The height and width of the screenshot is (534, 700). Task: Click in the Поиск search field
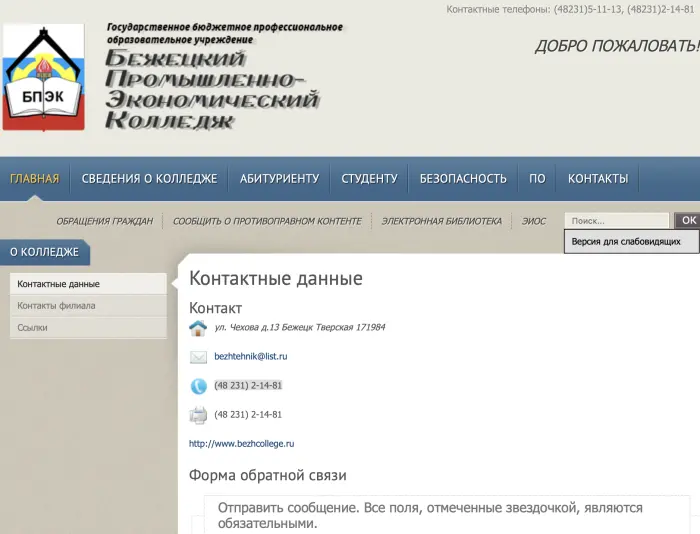(x=616, y=221)
